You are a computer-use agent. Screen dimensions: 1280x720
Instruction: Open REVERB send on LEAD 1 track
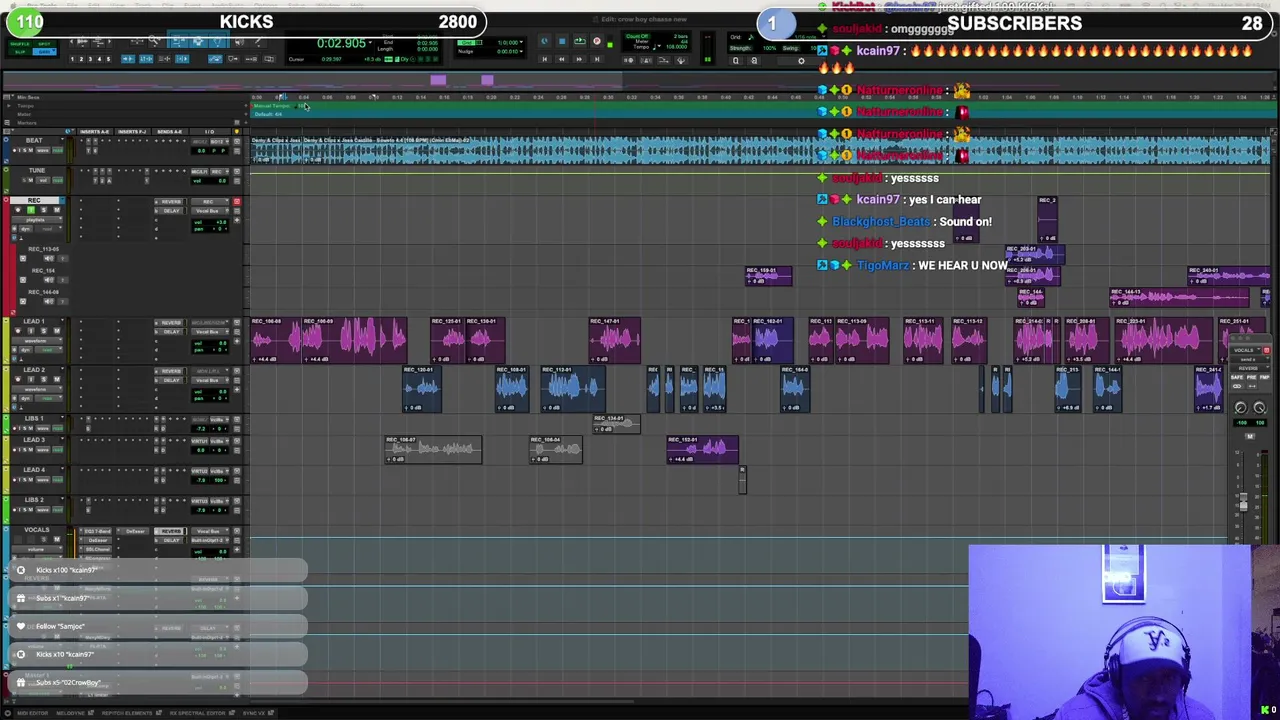point(170,323)
